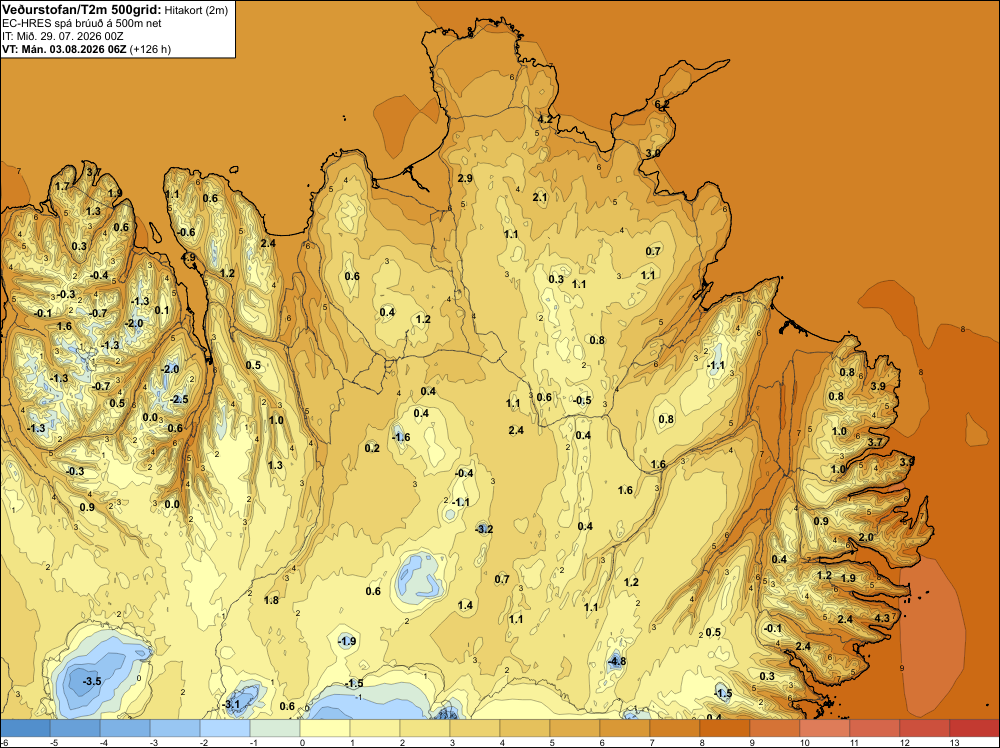Viewport: 1000px width, 748px height.
Task: Click the VT valid time line in the header
Action: pos(86,49)
